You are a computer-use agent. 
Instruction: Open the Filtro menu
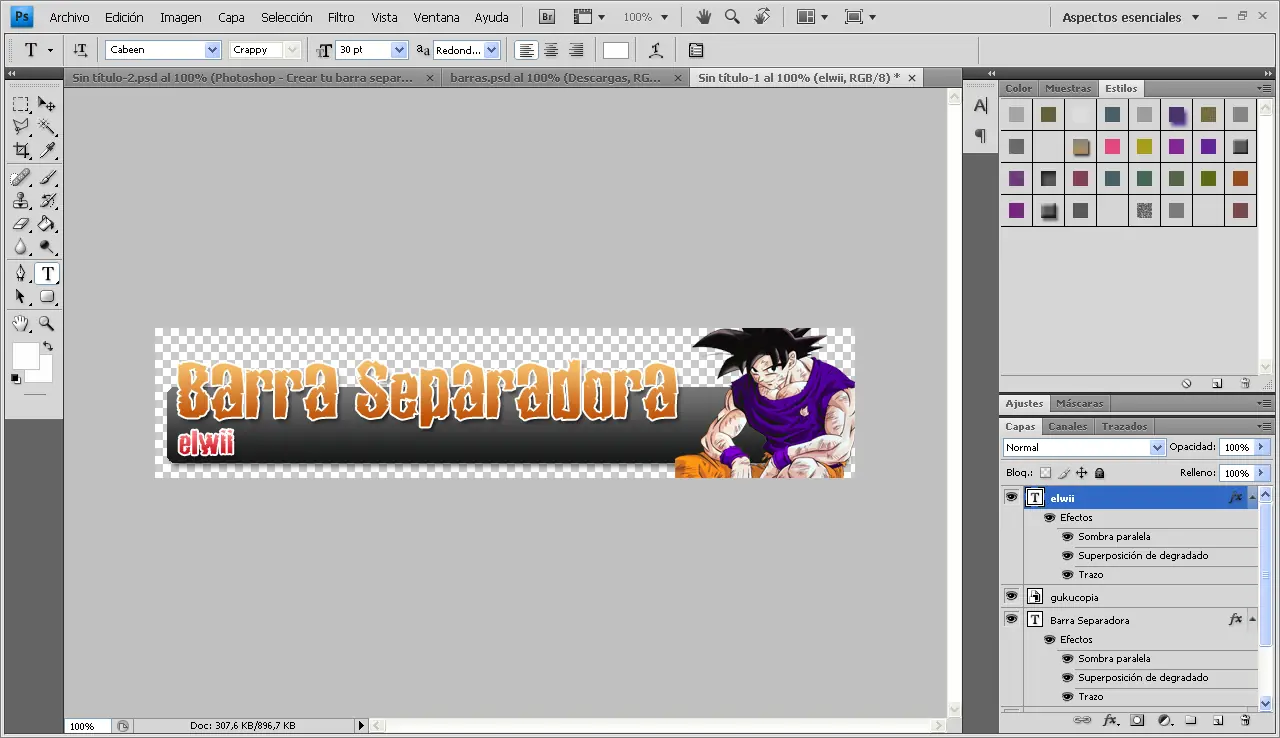point(341,17)
